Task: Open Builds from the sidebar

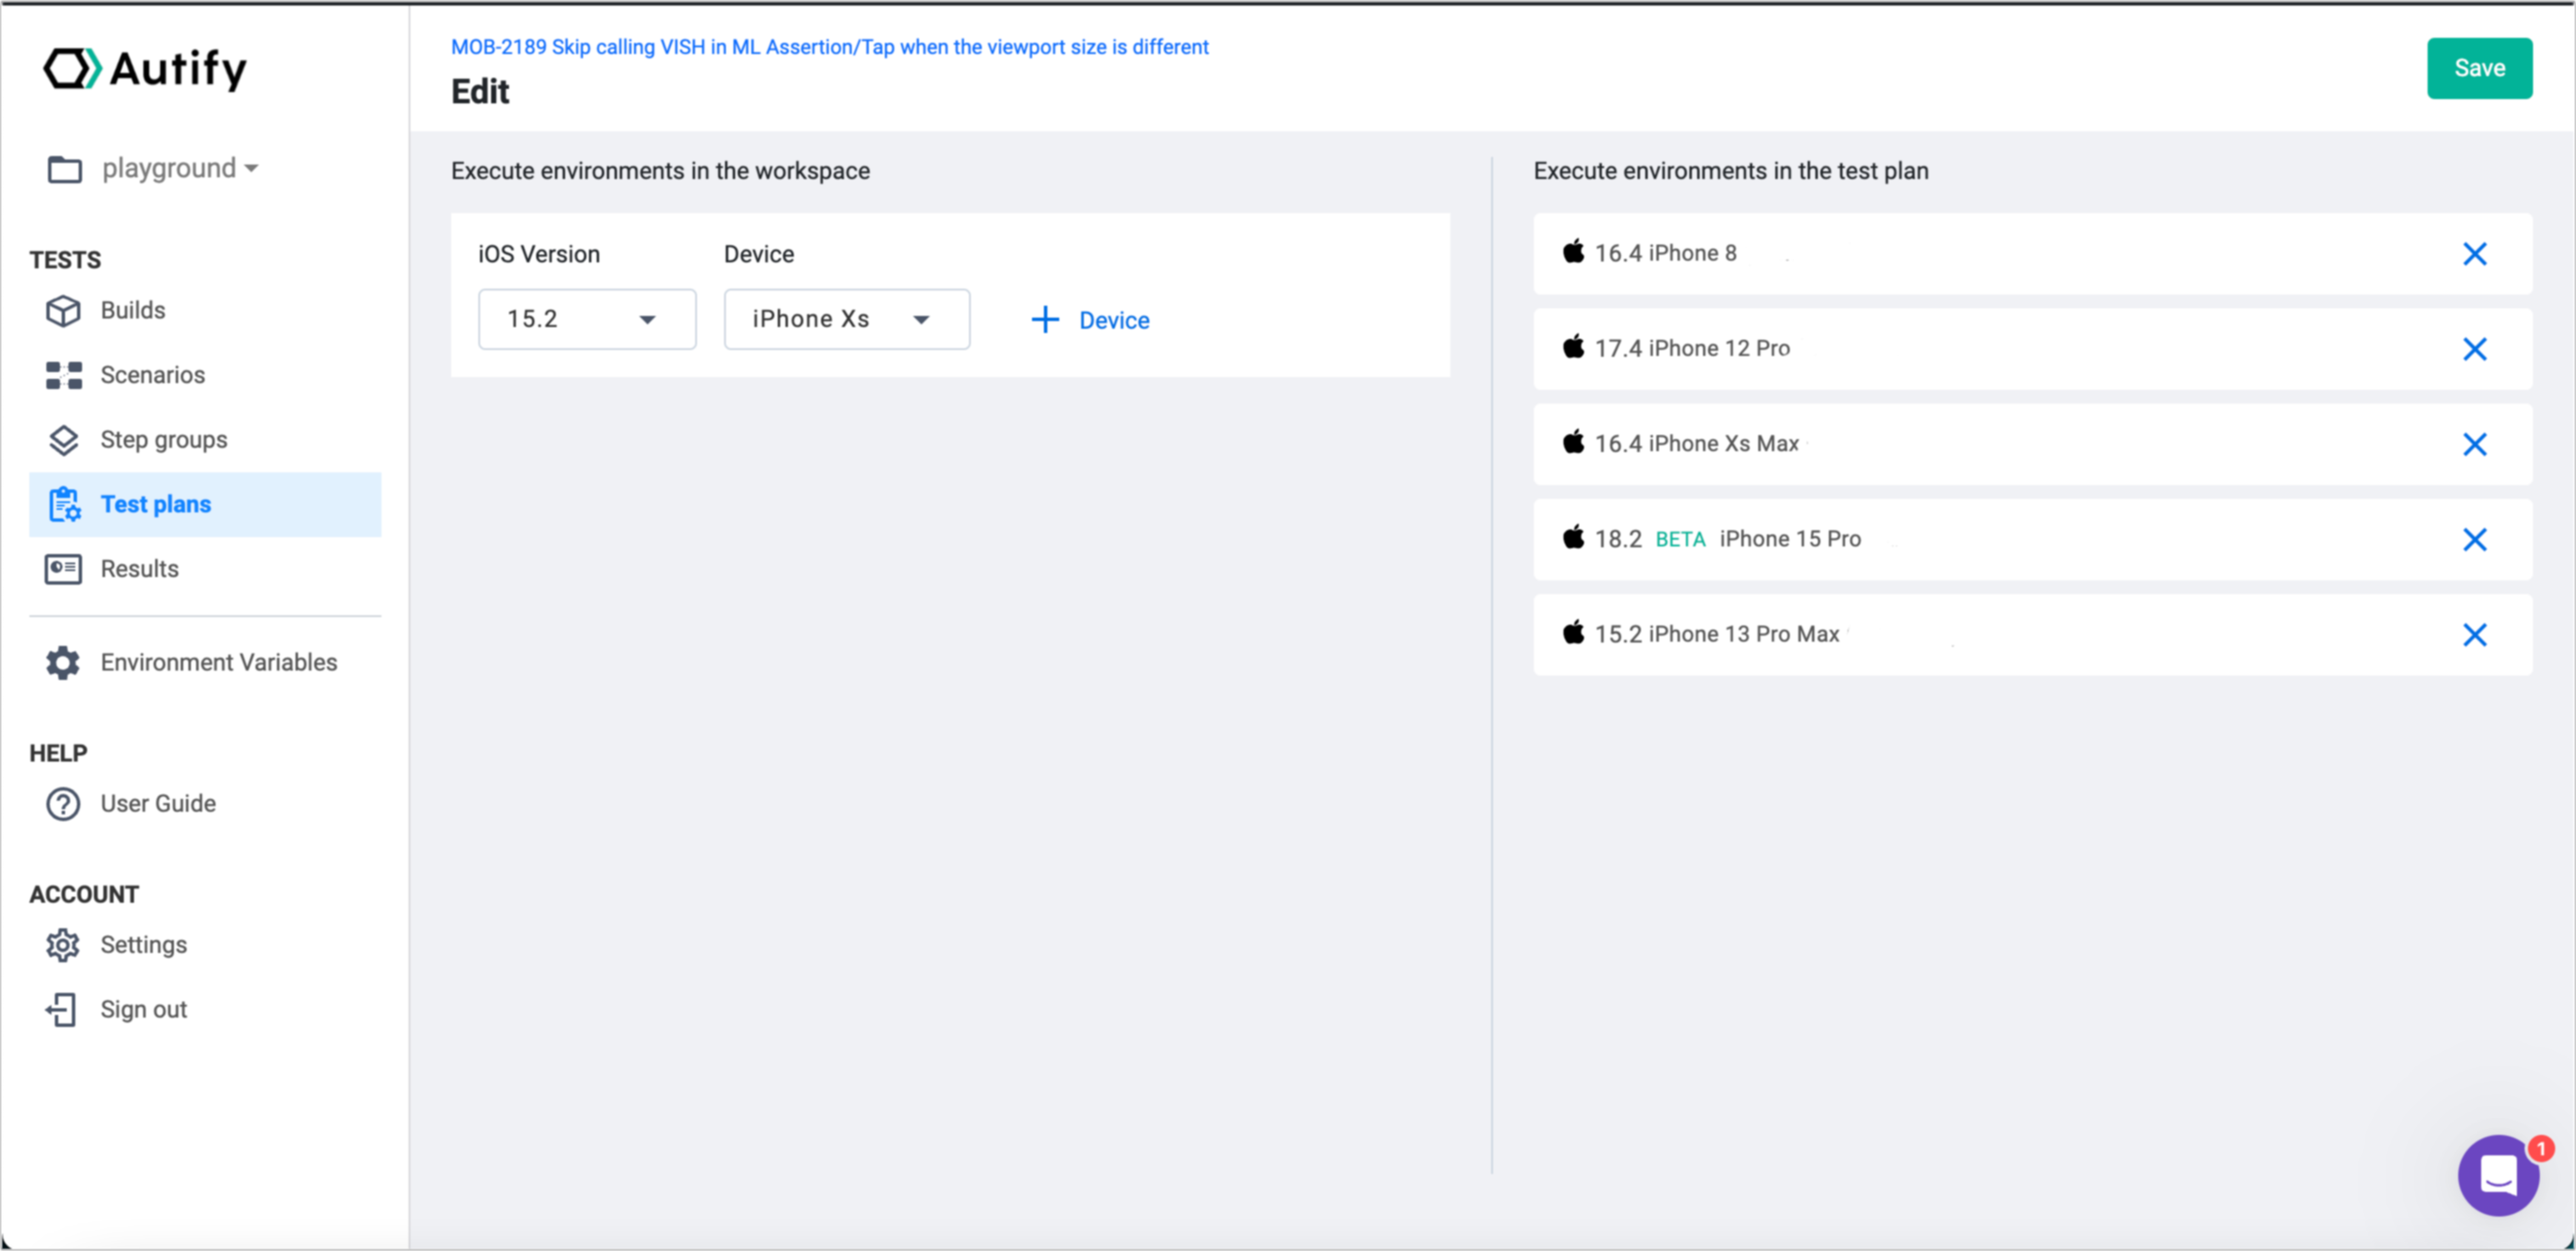Action: point(132,310)
